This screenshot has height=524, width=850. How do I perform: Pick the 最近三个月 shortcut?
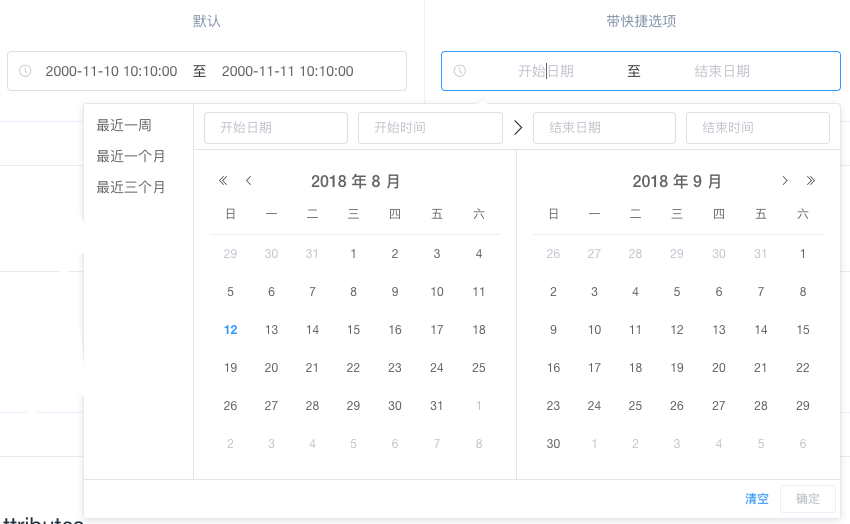click(x=131, y=187)
